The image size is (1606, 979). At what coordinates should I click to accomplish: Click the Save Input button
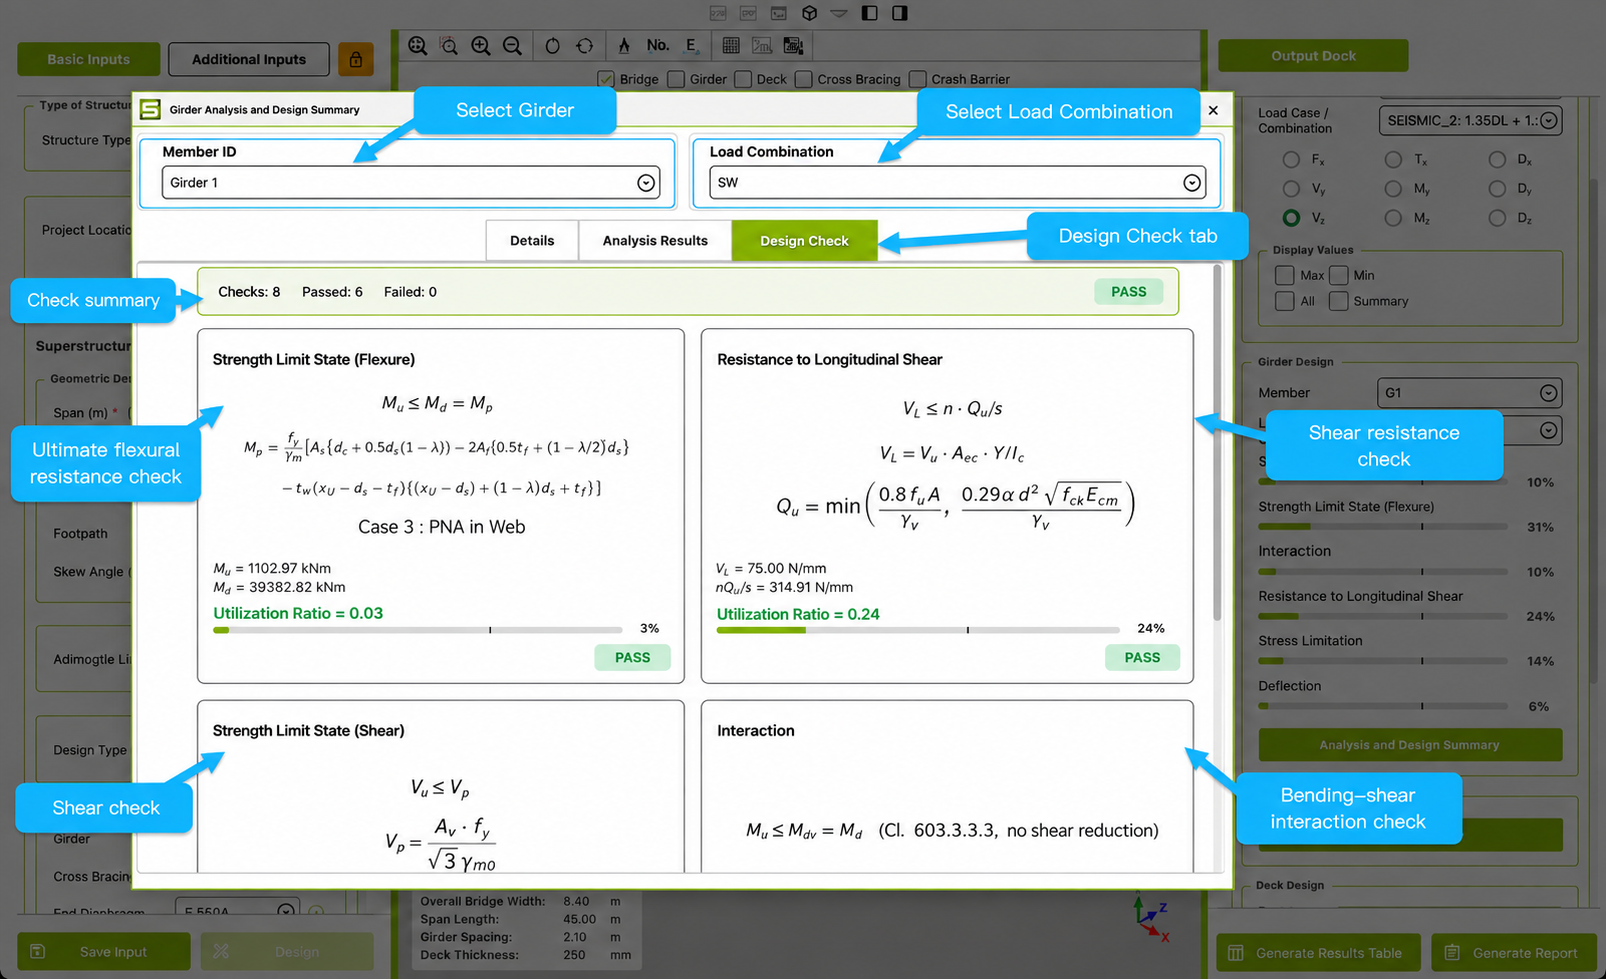pyautogui.click(x=104, y=952)
